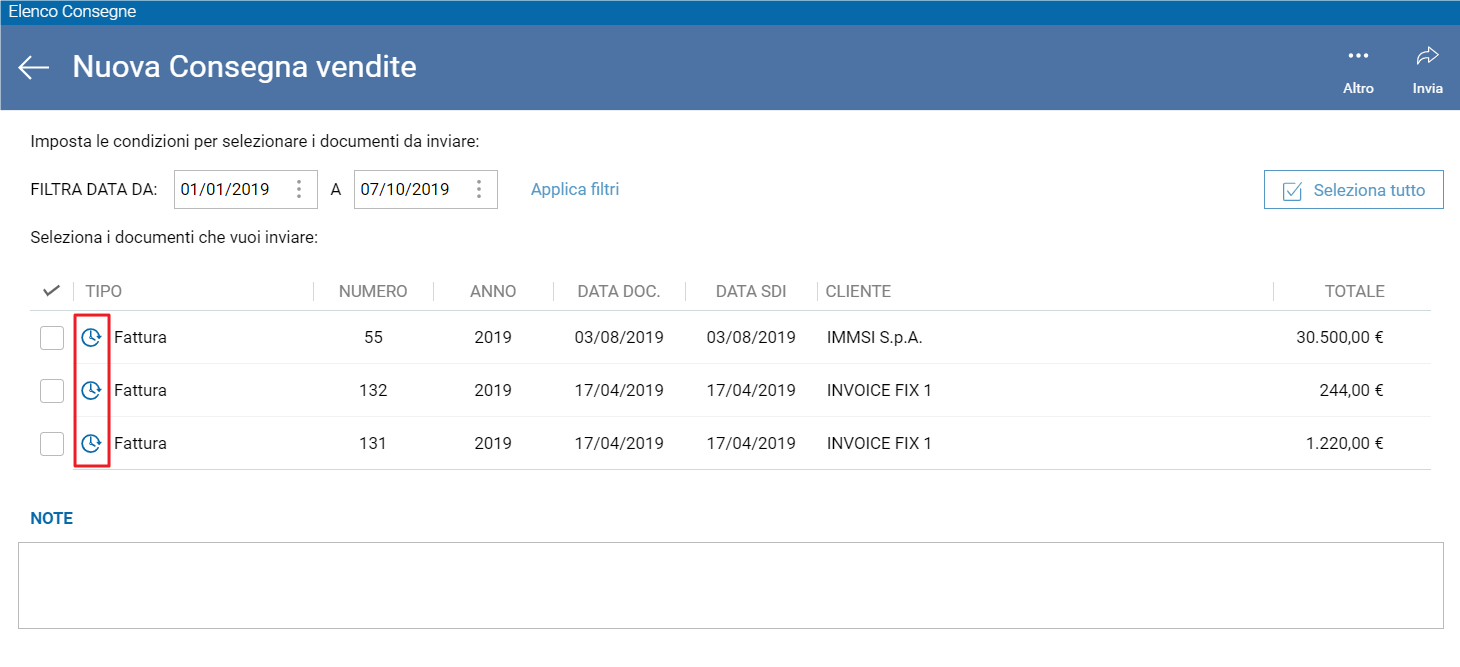Click inside the Note text area

[731, 585]
